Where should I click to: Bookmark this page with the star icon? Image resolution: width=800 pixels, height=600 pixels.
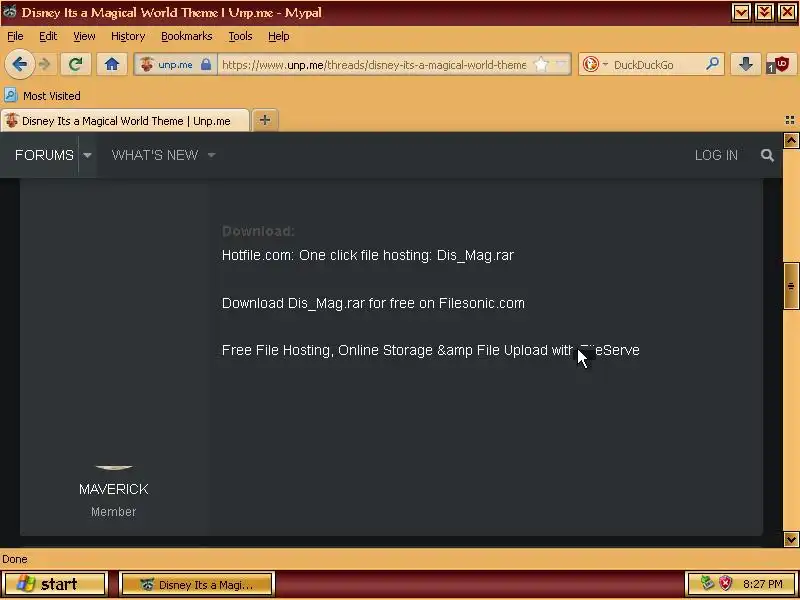pos(541,64)
